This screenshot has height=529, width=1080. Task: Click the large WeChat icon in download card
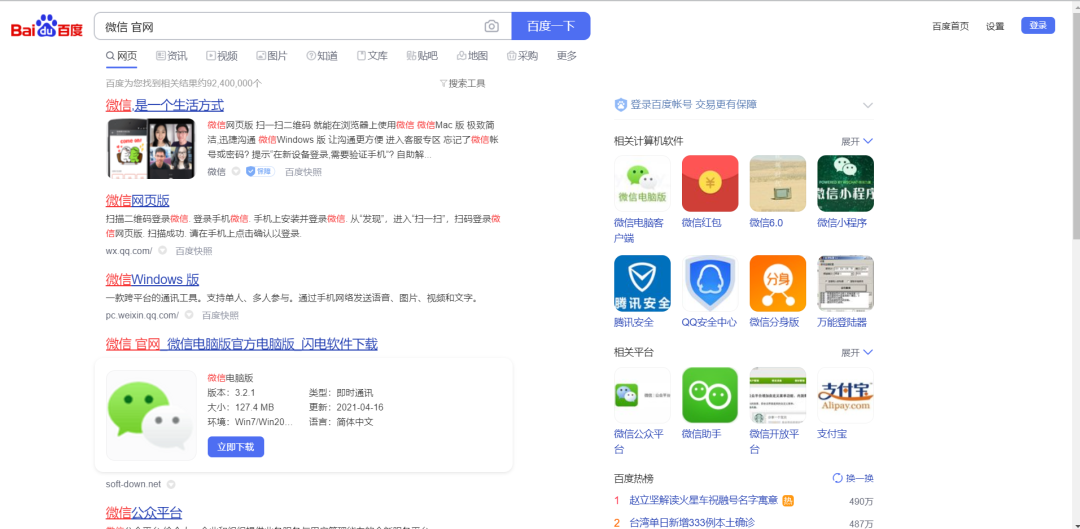(151, 415)
